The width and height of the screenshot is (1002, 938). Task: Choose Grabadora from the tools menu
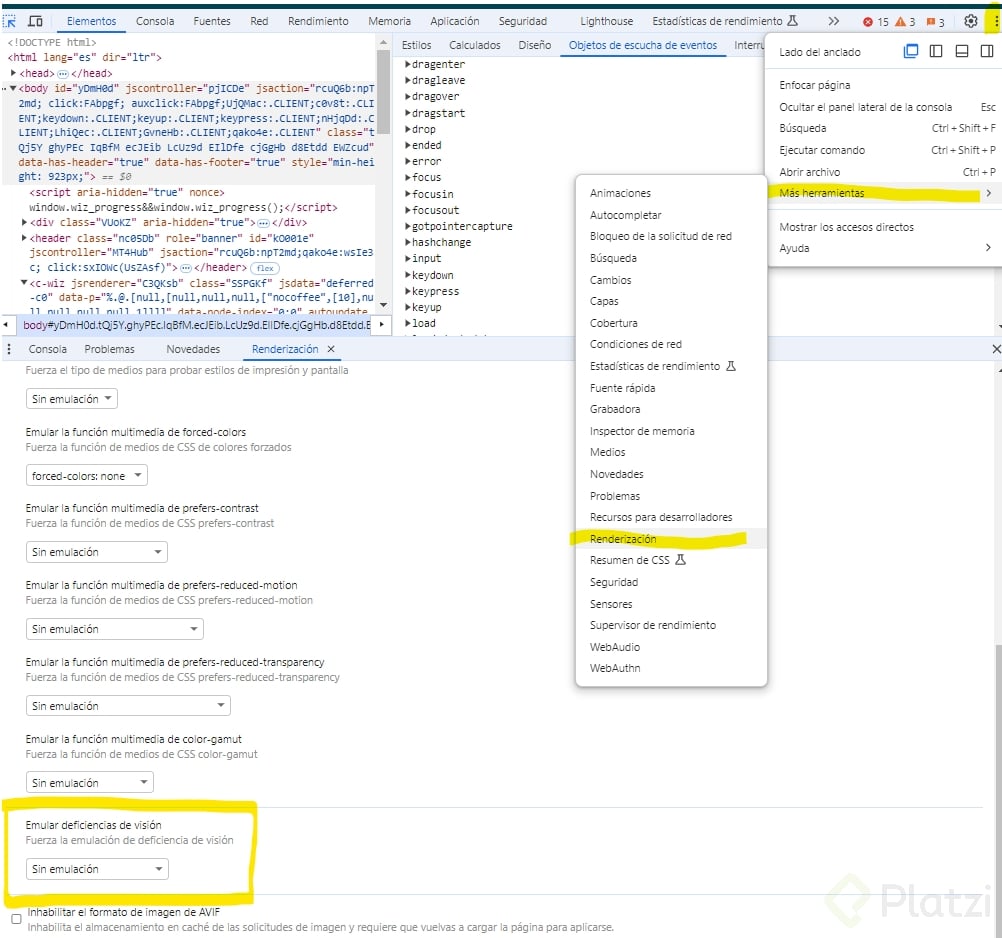[671, 409]
